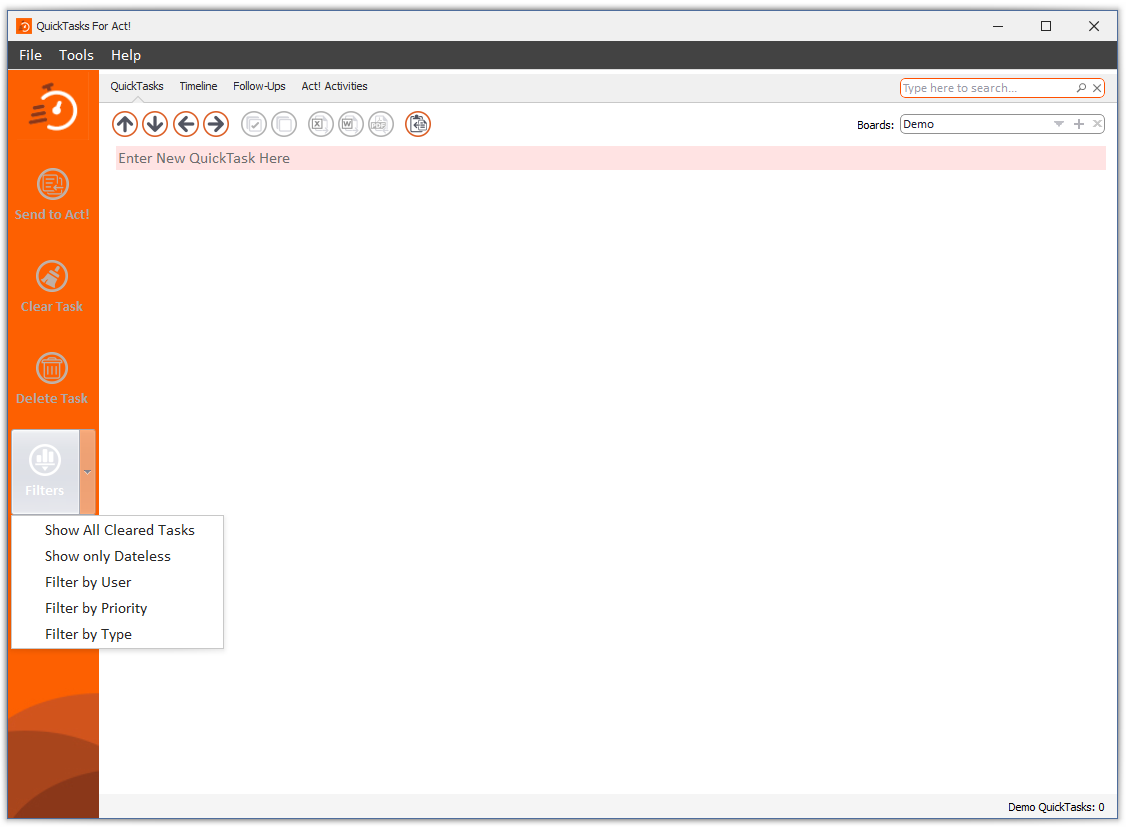Open the File menu
The width and height of the screenshot is (1128, 829).
[30, 55]
